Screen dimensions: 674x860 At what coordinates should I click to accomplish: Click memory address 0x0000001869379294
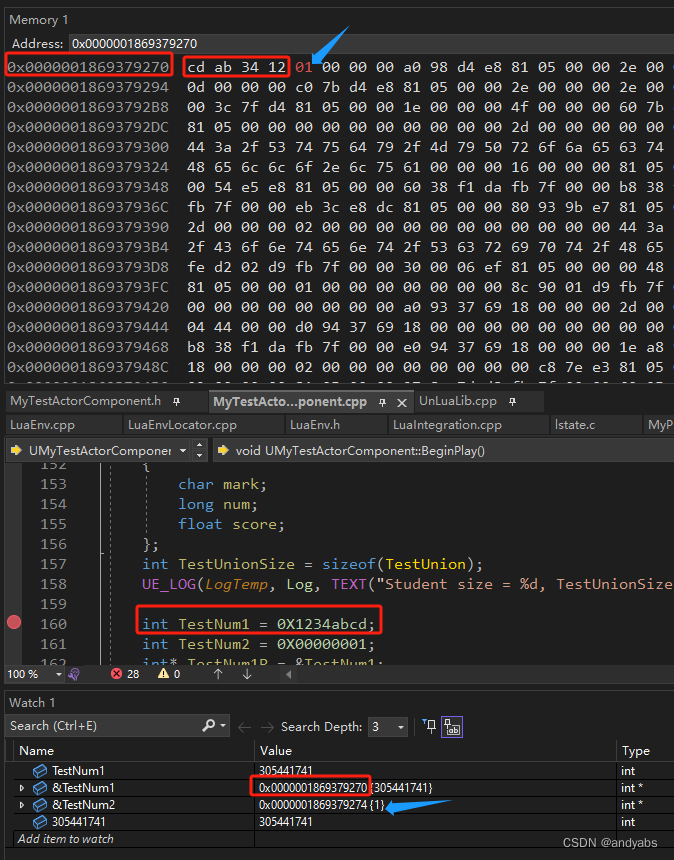(x=88, y=87)
